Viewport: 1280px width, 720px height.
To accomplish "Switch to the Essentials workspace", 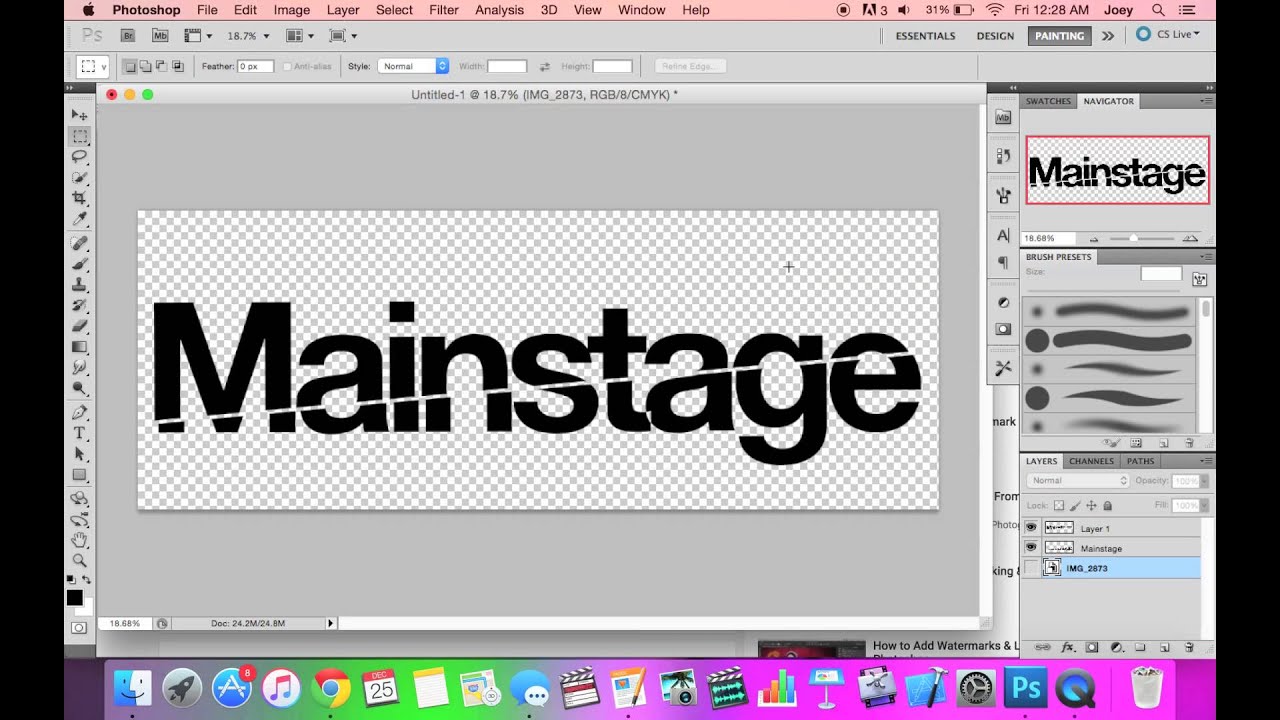I will click(925, 36).
